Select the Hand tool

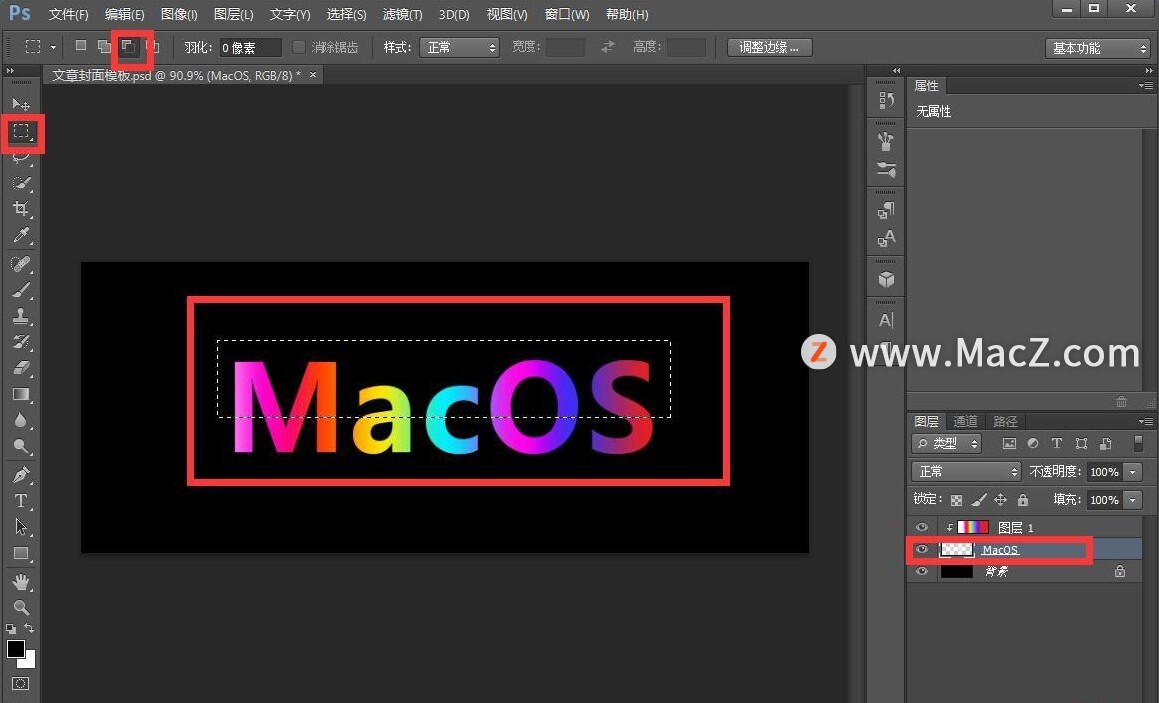point(21,582)
